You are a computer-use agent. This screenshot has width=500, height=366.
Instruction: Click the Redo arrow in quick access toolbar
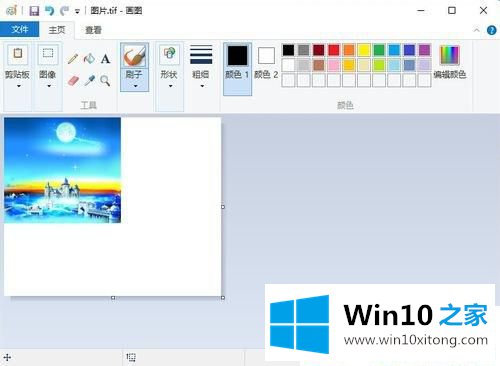pos(64,11)
